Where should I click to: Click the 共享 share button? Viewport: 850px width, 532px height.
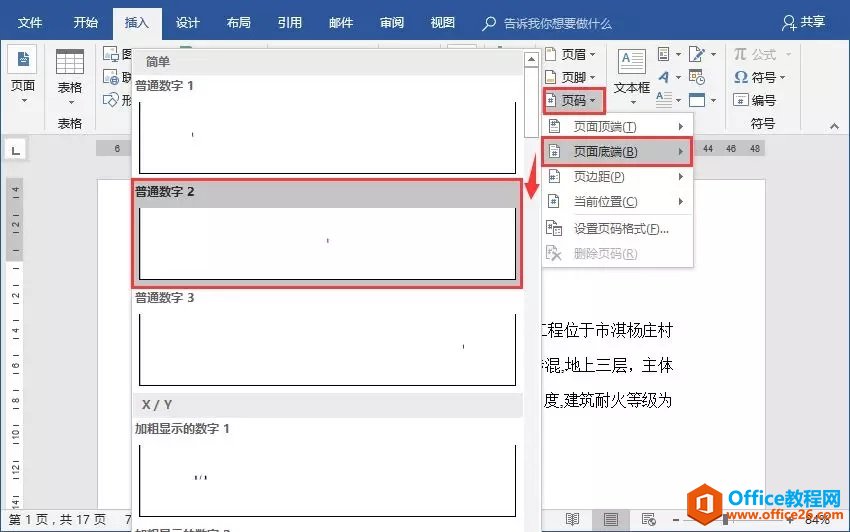(803, 22)
